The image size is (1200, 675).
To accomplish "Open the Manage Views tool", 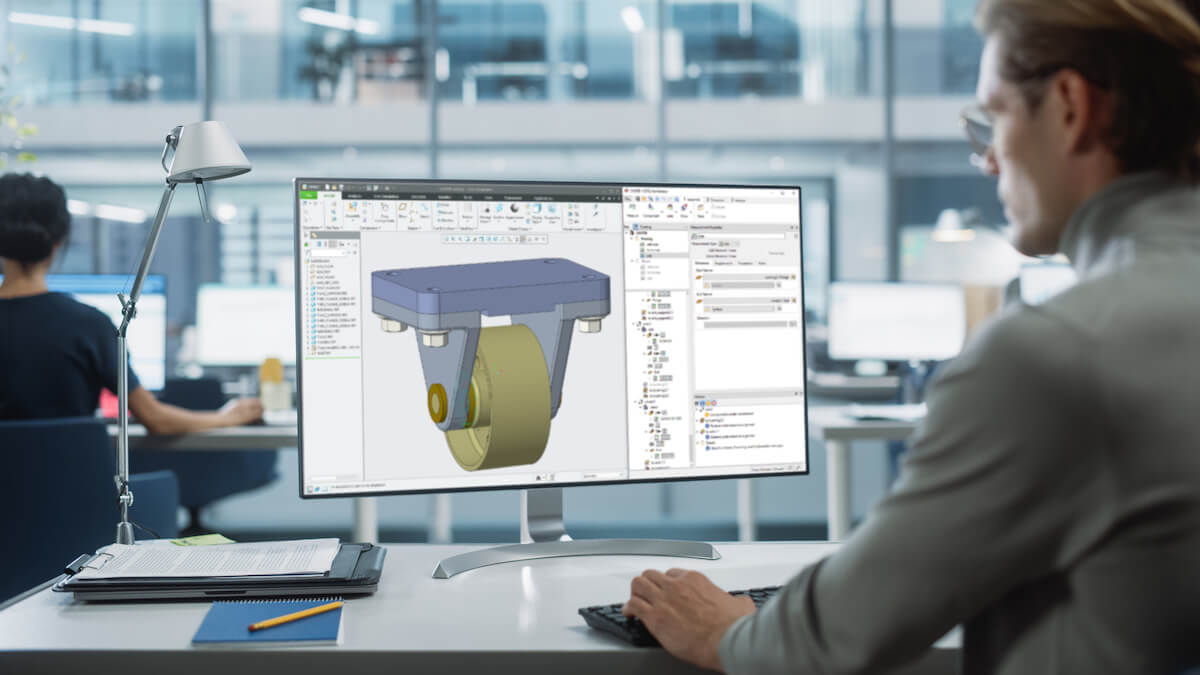I will (x=485, y=212).
